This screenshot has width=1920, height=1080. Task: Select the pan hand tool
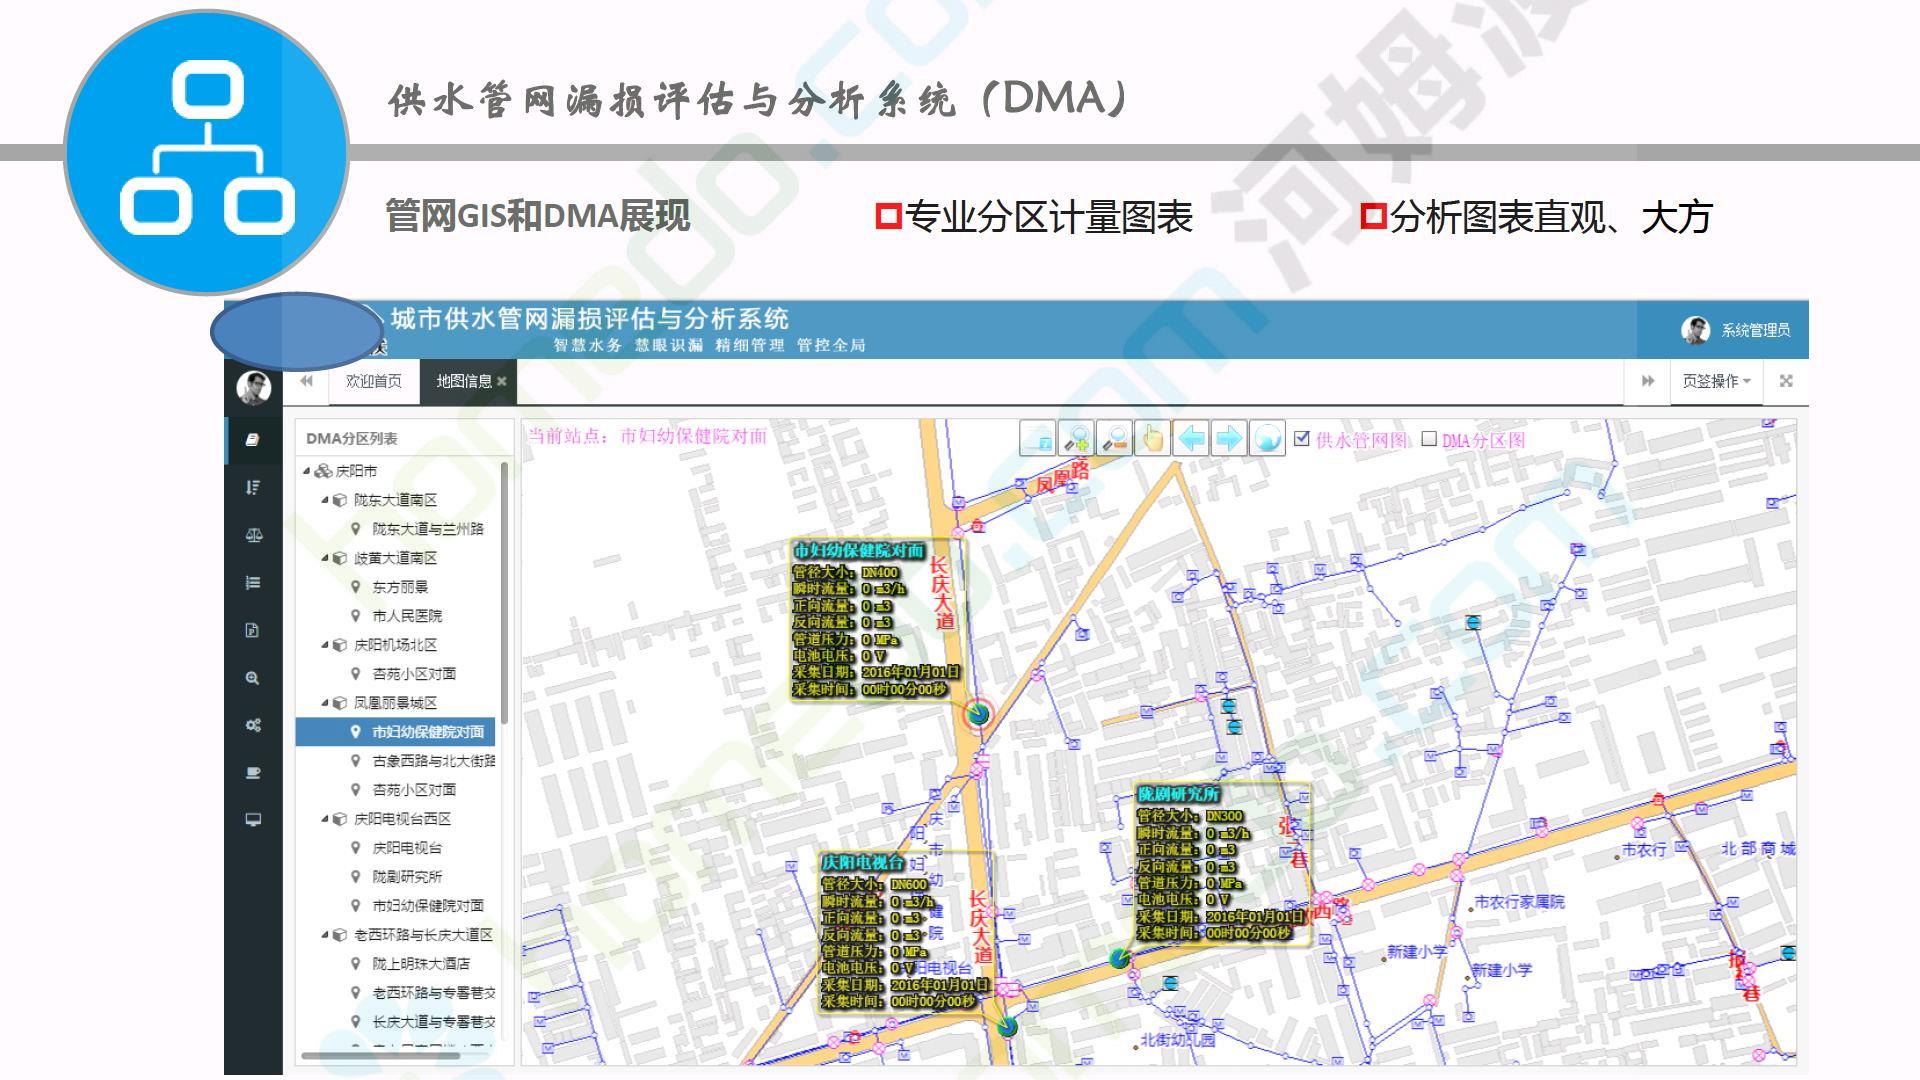pos(1152,438)
